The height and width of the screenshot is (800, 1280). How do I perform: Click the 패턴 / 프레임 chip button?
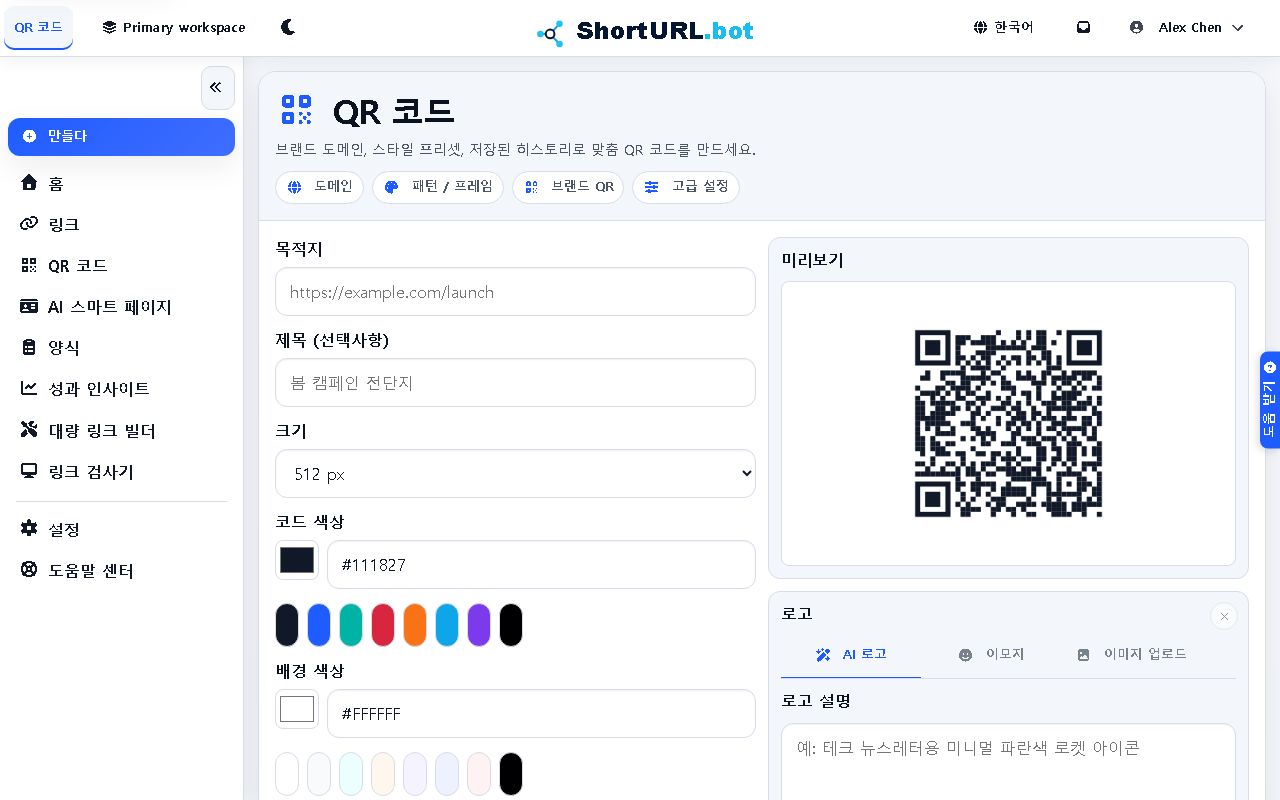coord(438,187)
